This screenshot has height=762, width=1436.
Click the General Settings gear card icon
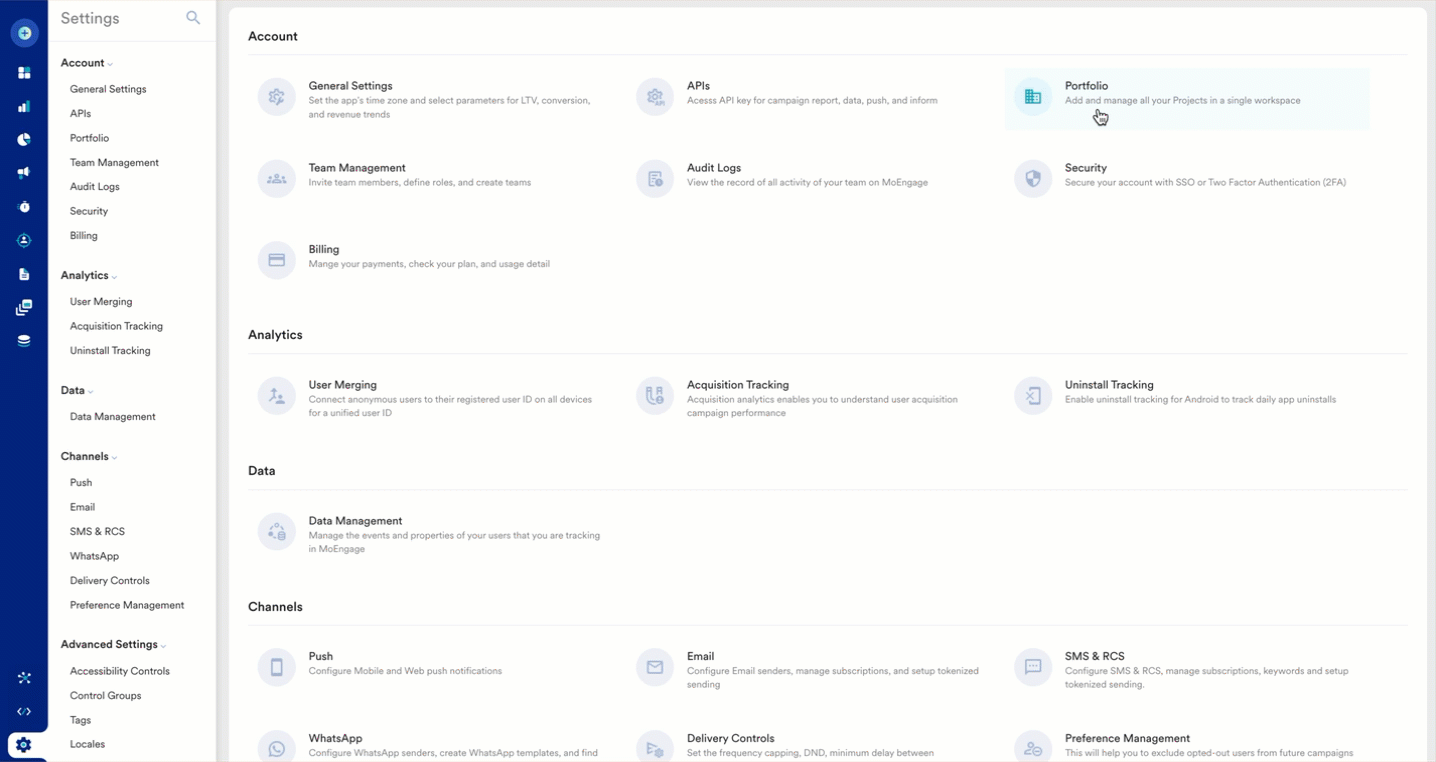tap(277, 97)
